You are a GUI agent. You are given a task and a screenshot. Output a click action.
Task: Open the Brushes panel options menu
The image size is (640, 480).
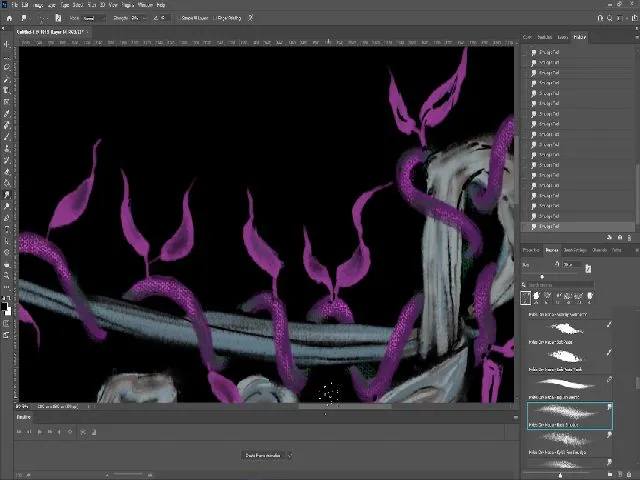[x=637, y=250]
